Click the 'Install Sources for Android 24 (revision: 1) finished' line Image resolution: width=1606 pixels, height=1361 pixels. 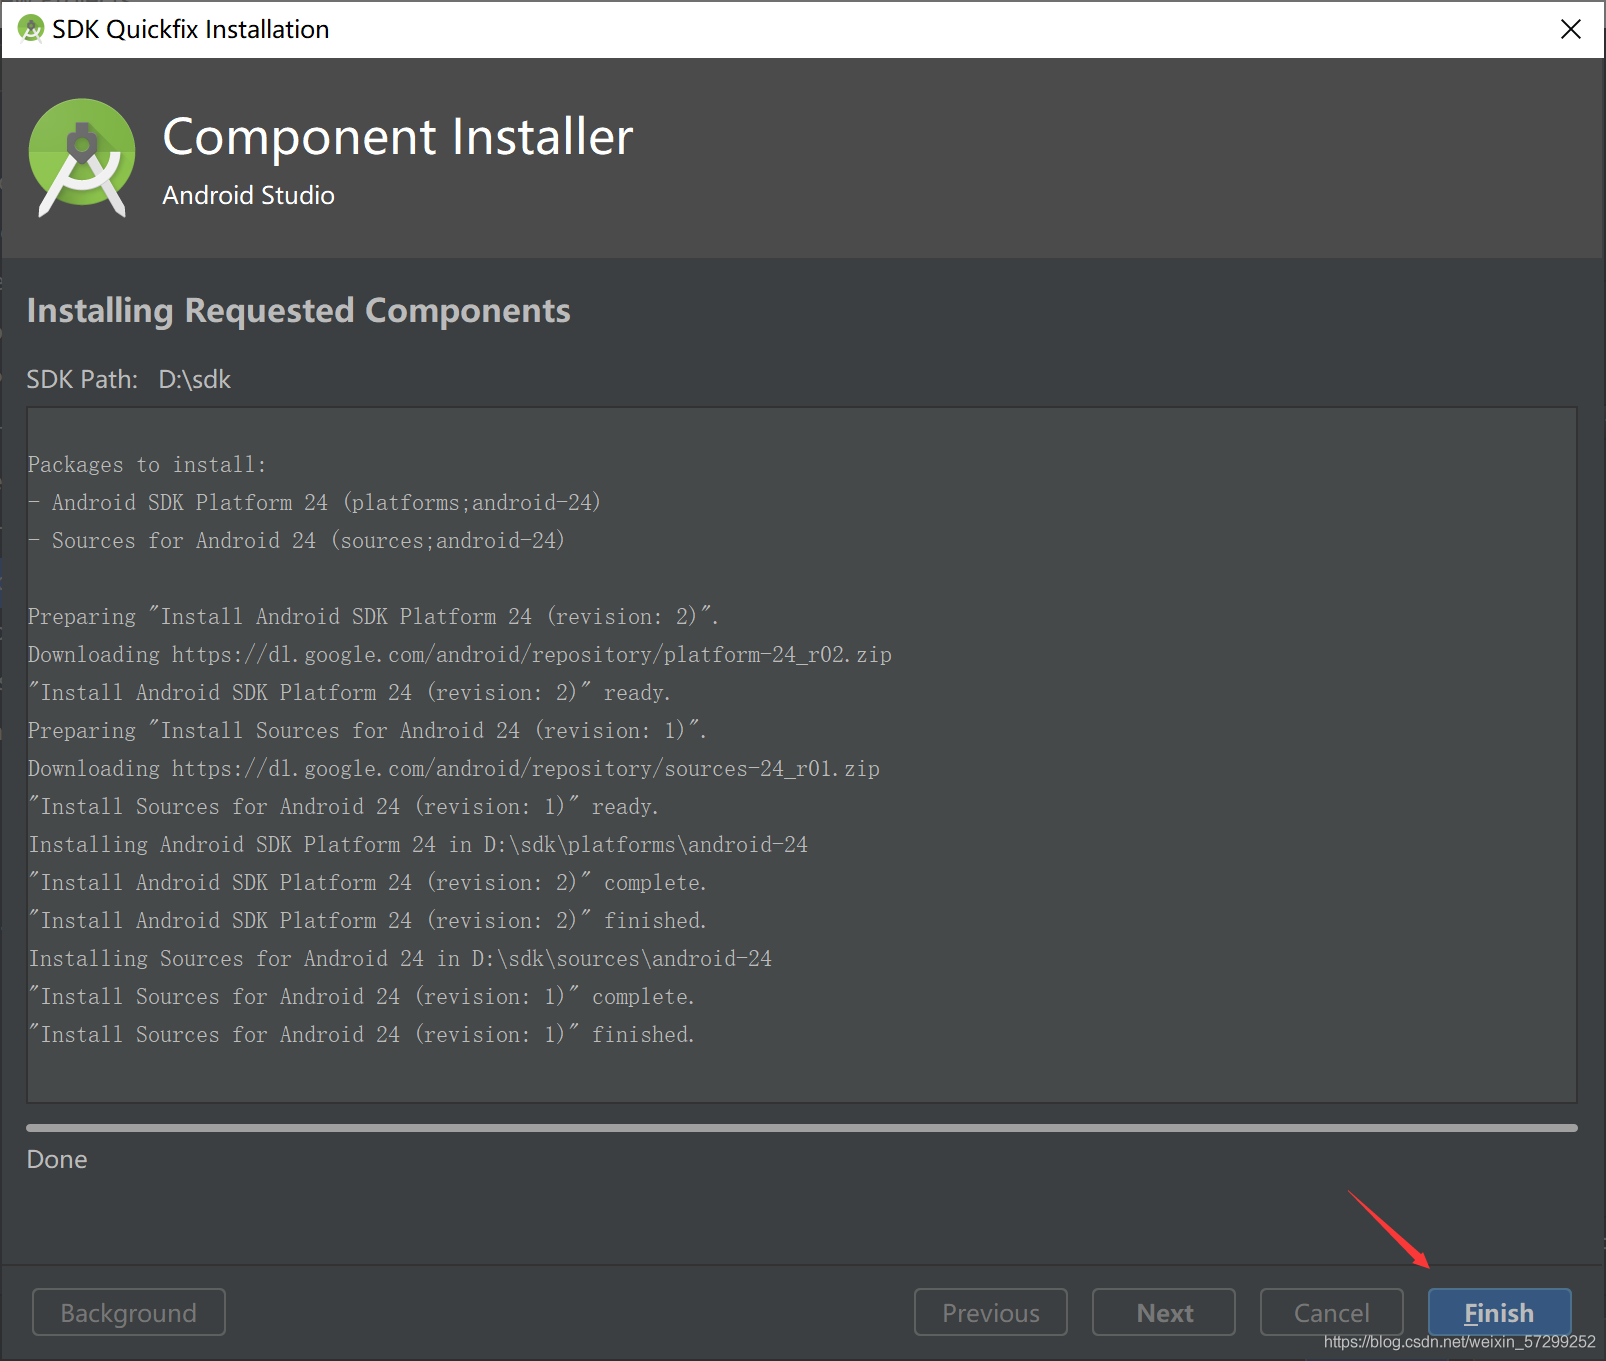point(361,1035)
